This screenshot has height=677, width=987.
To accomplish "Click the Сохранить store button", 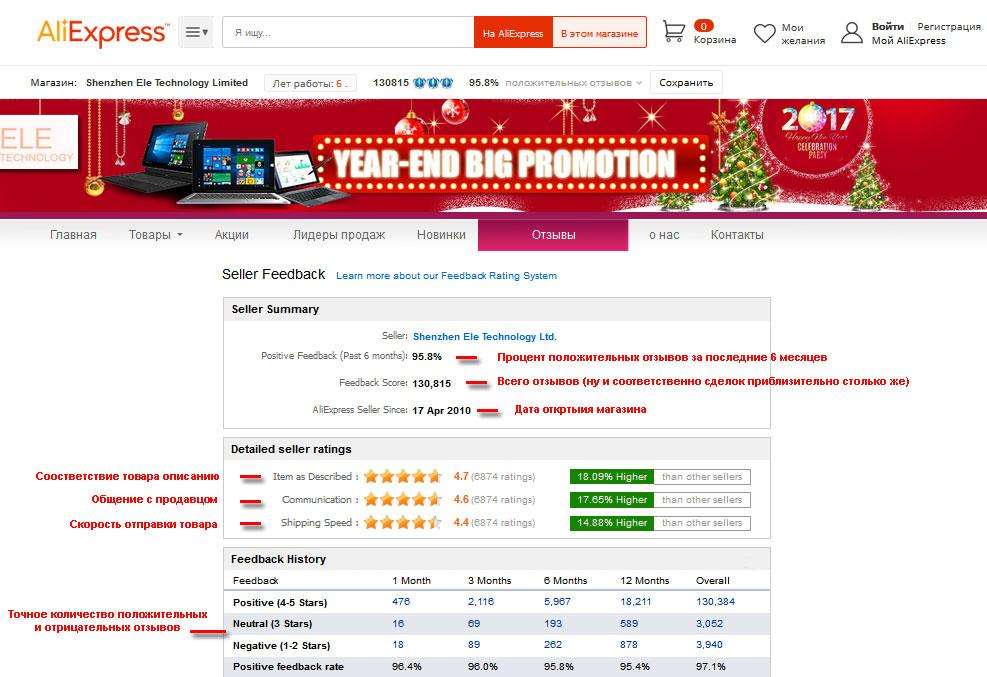I will point(686,82).
